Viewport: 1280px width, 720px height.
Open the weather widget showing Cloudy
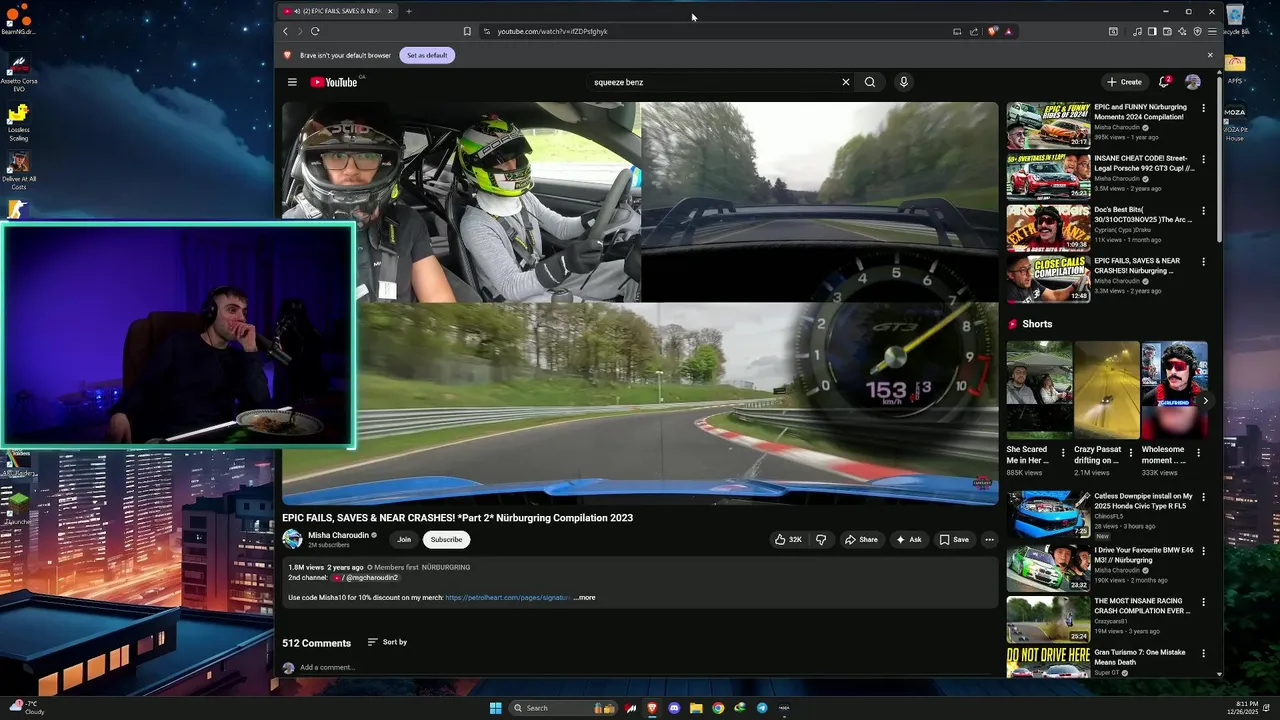click(x=28, y=708)
